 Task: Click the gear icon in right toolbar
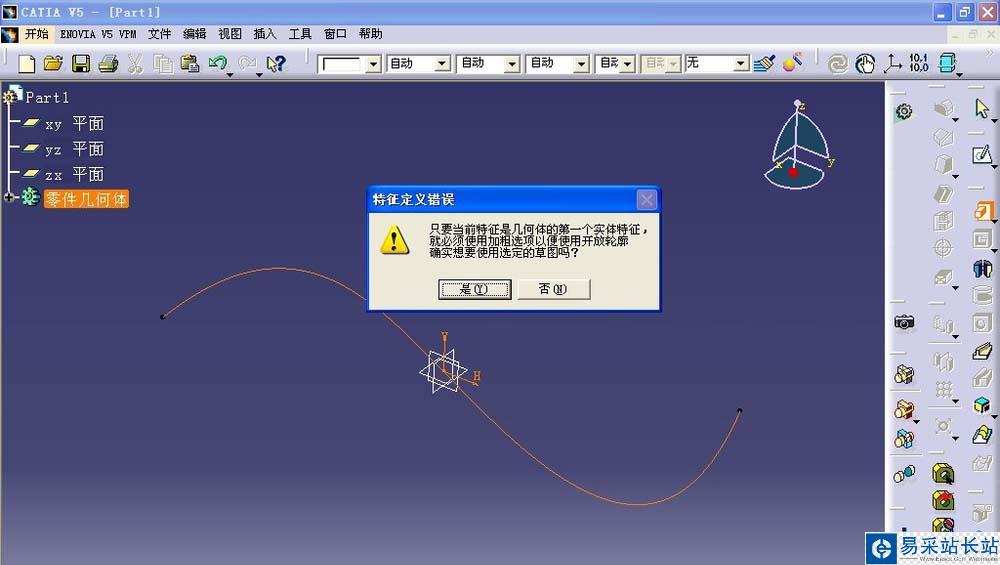[904, 112]
